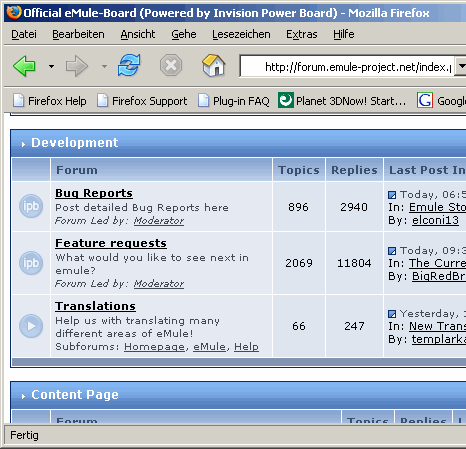Open the Development category heading

[x=75, y=143]
